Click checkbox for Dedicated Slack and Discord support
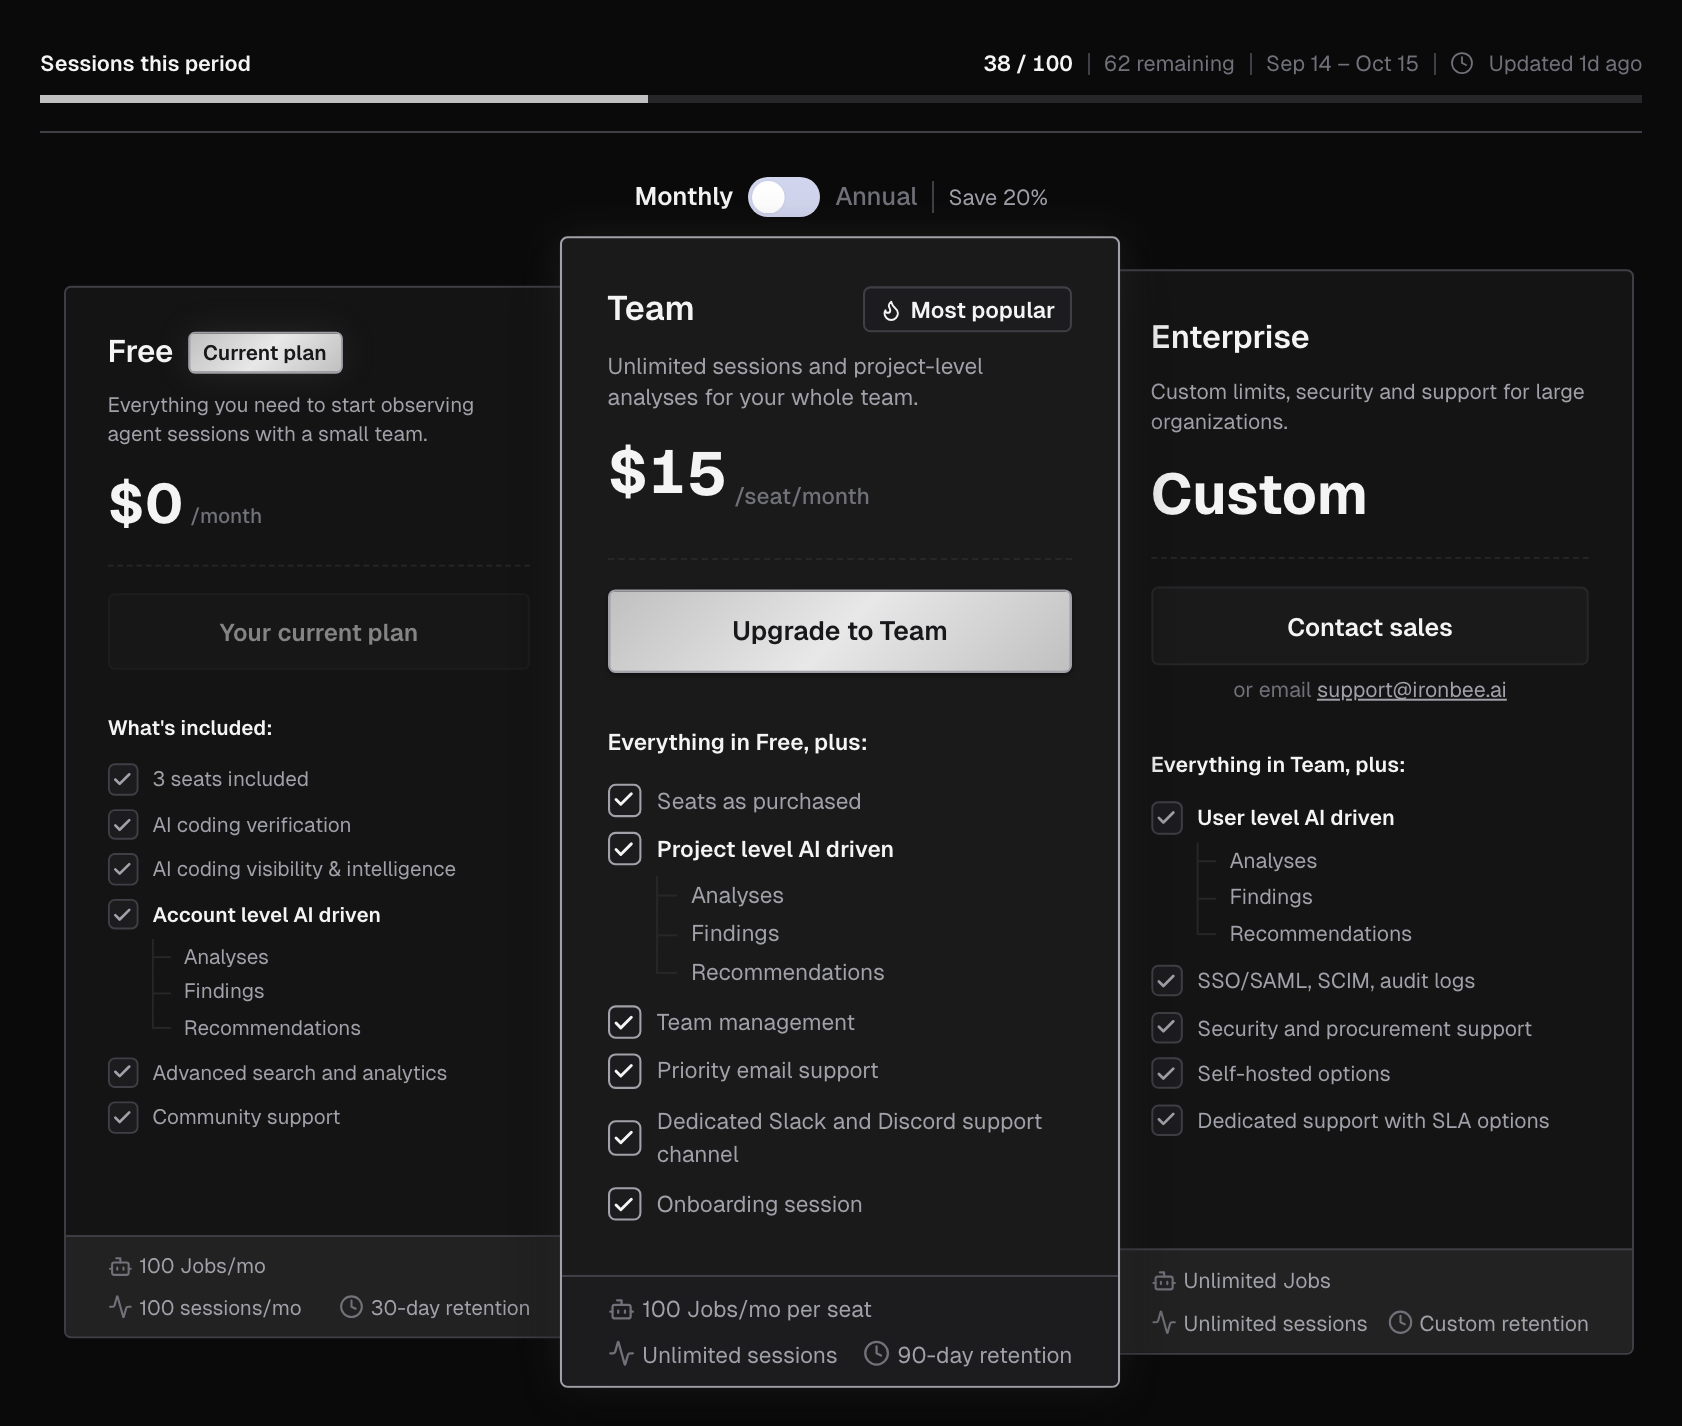The image size is (1682, 1426). pos(625,1138)
